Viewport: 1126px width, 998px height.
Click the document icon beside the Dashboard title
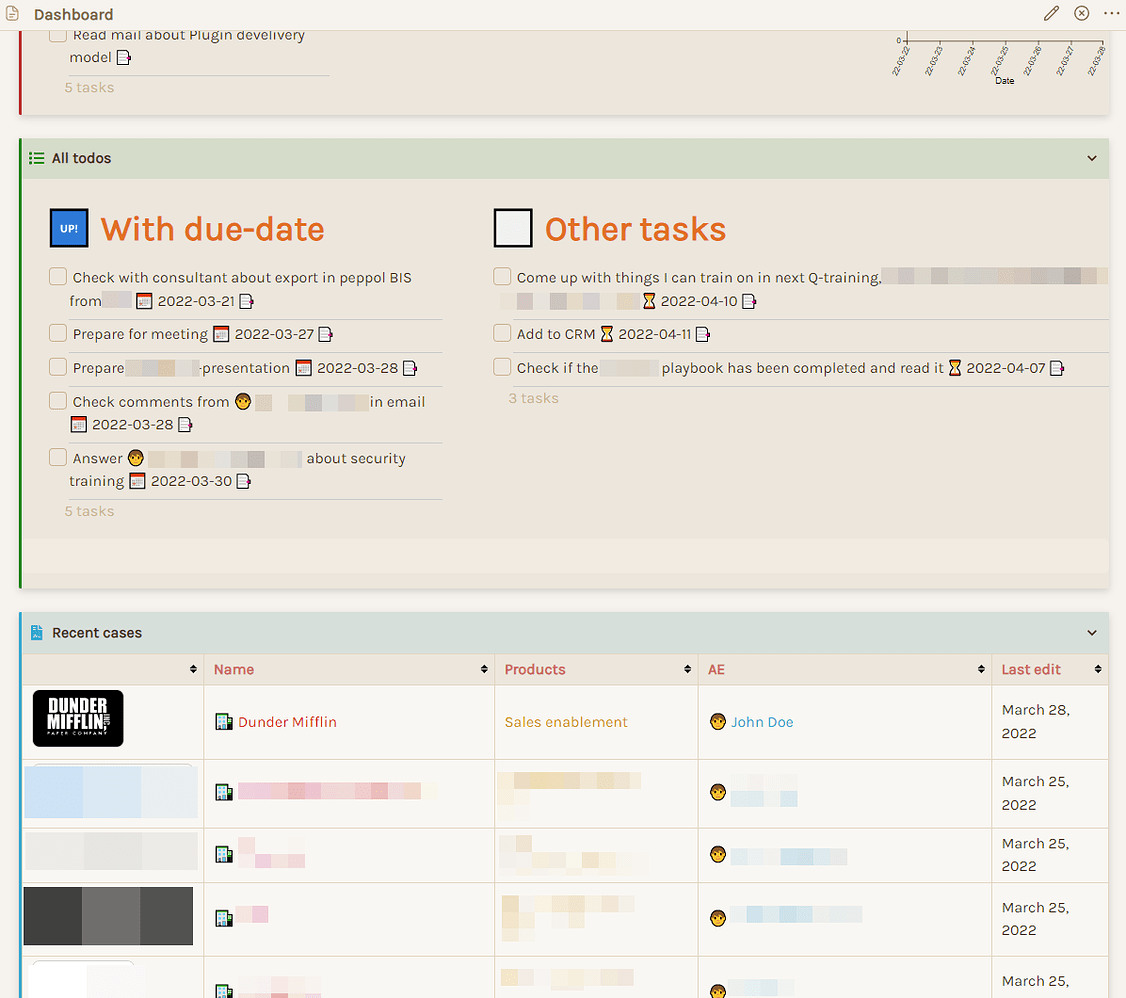[x=11, y=13]
